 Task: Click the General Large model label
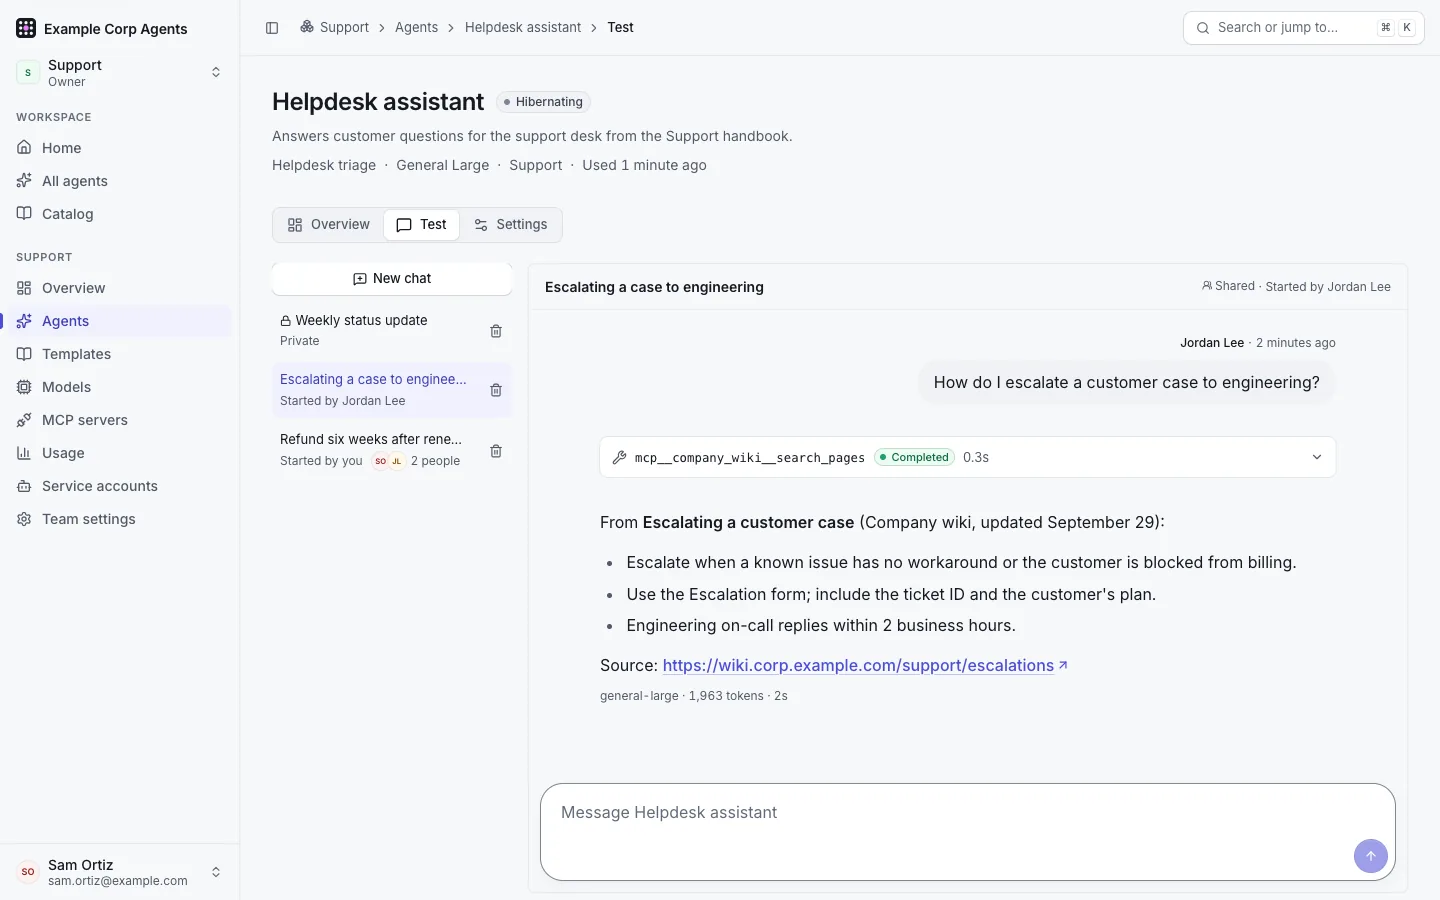tap(443, 165)
